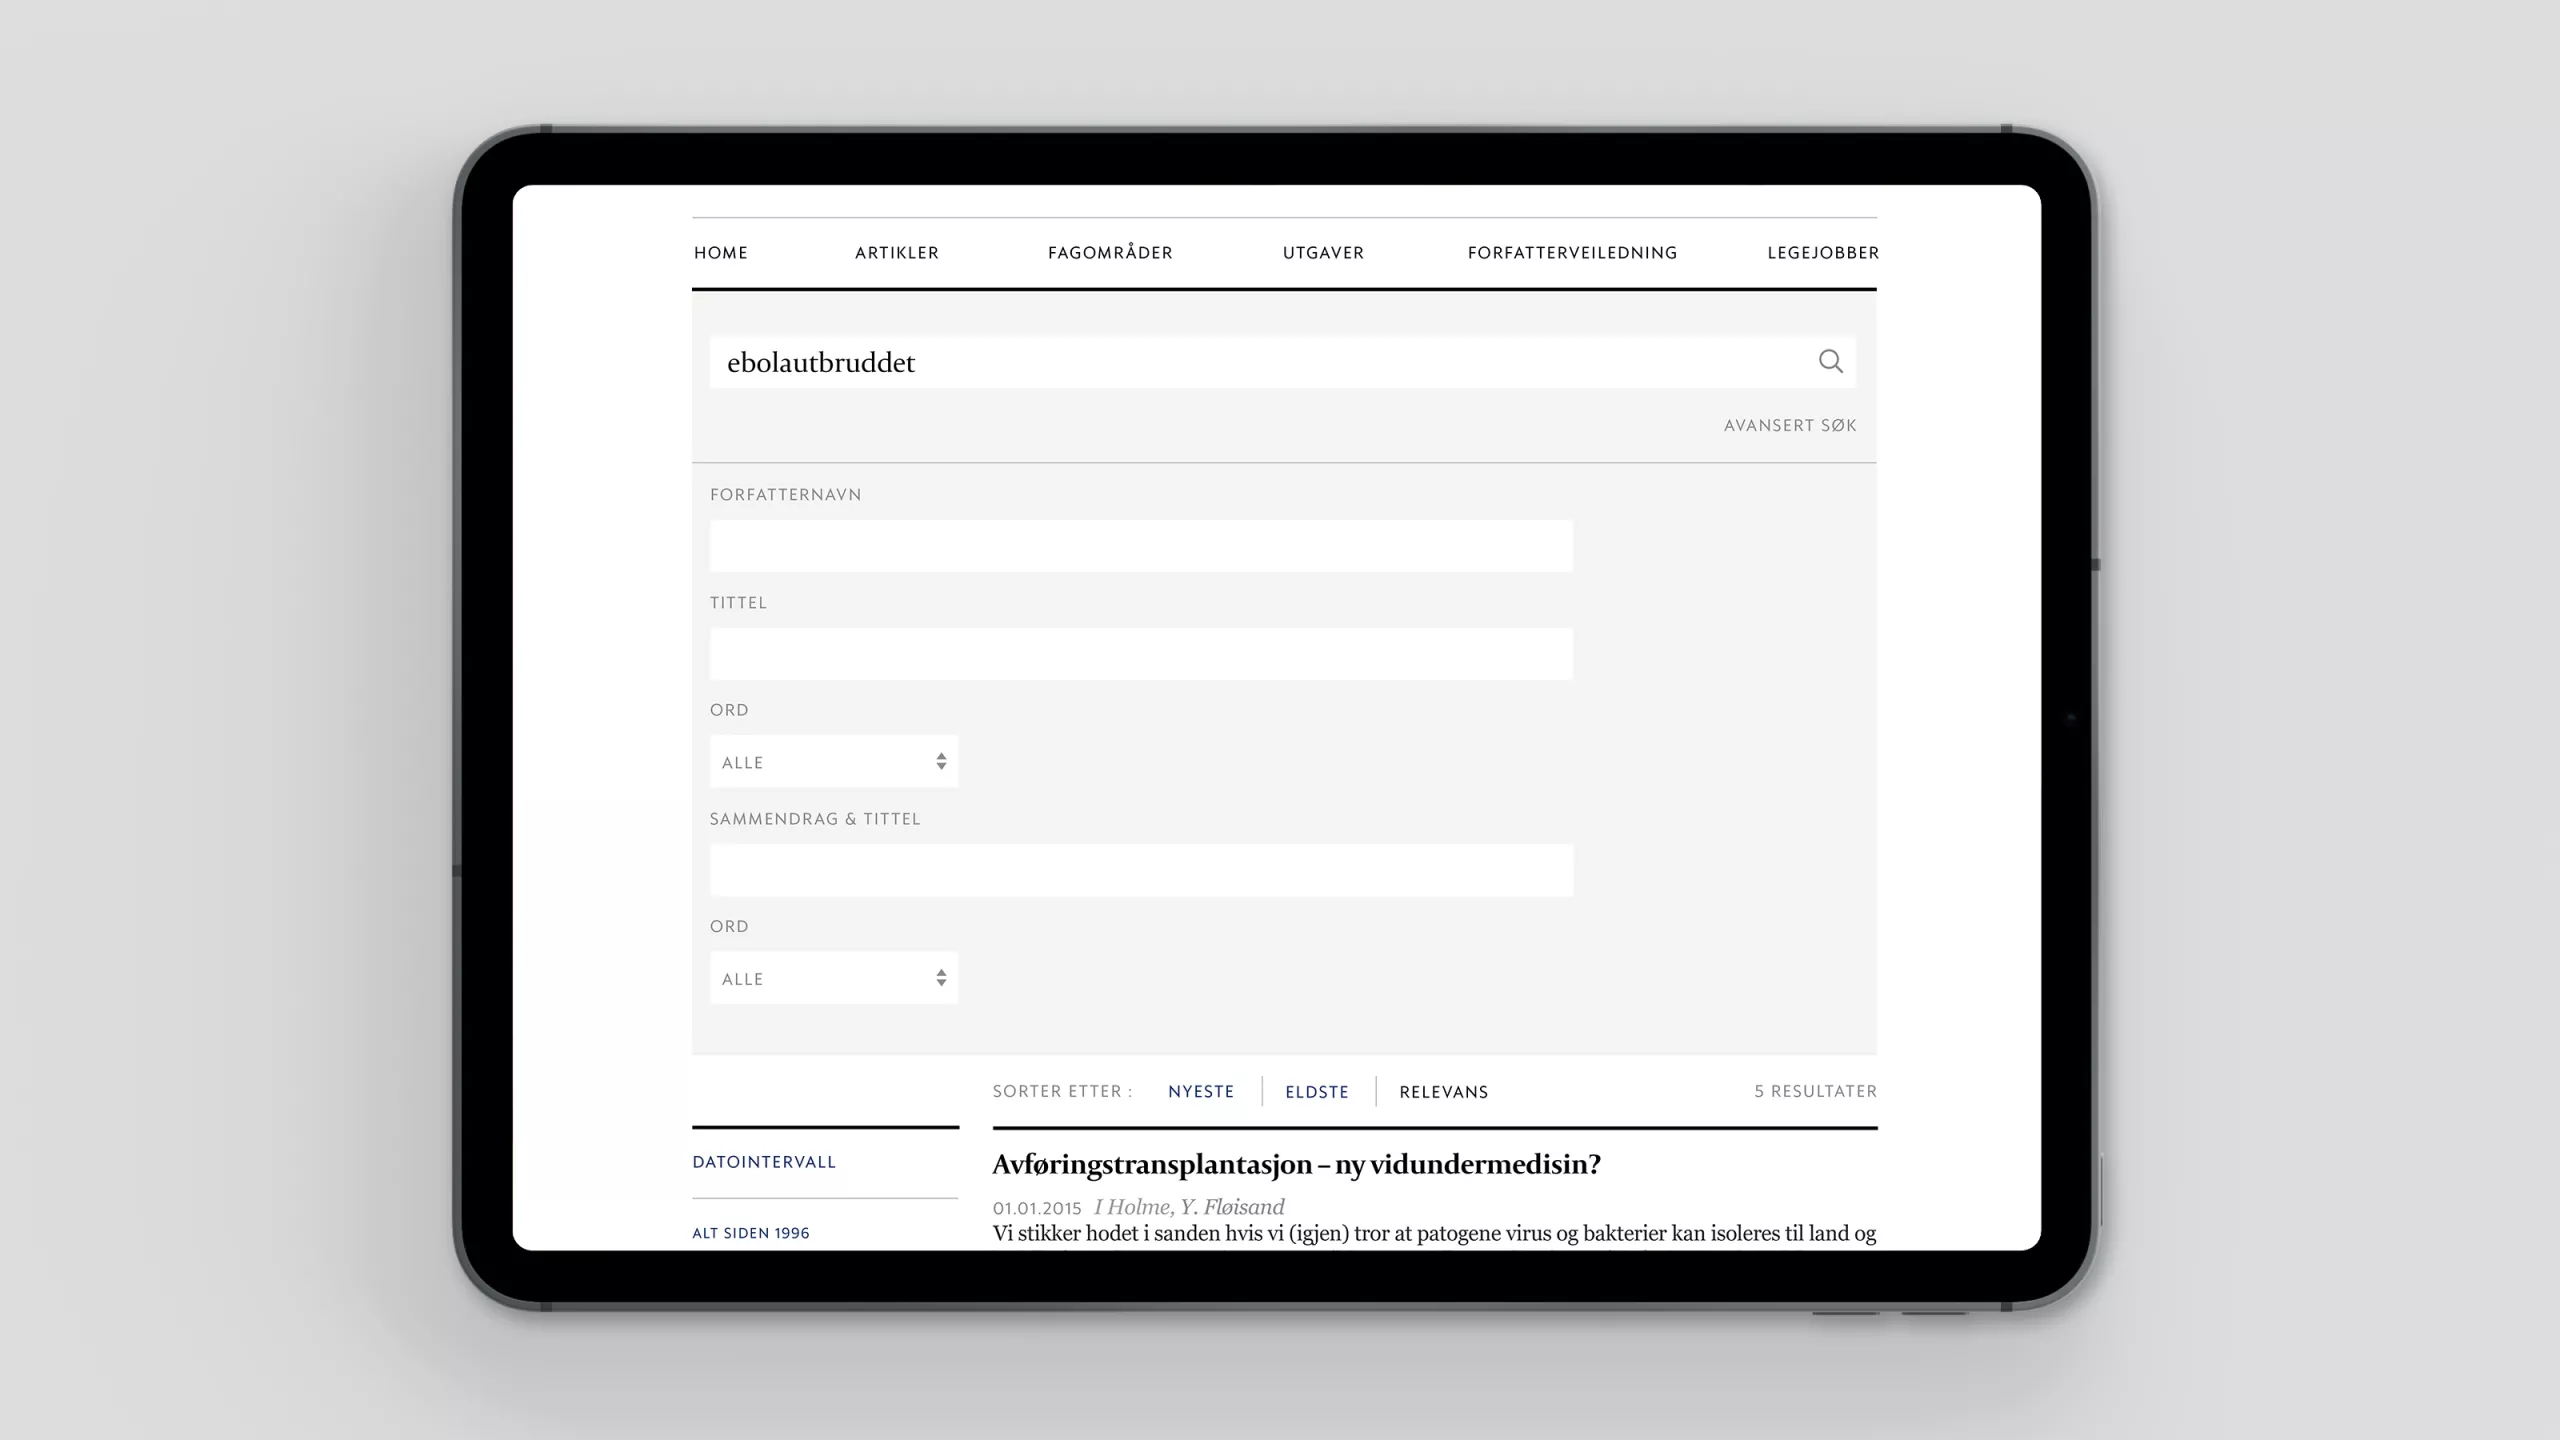The height and width of the screenshot is (1440, 2560).
Task: Navigate to UTGAVER
Action: click(1323, 252)
